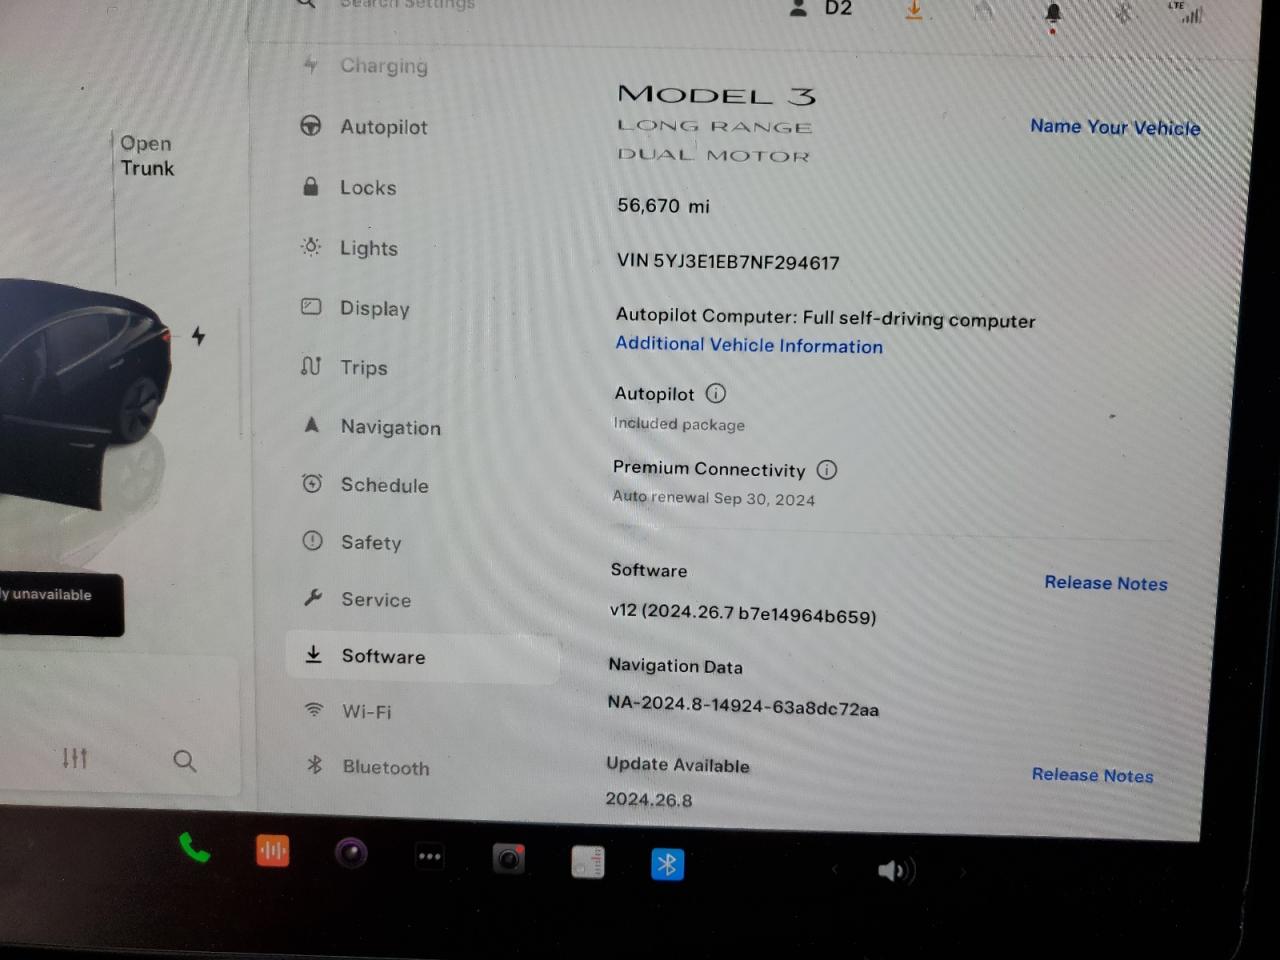The image size is (1280, 960).
Task: Launch the orange audio waveform app
Action: pyautogui.click(x=272, y=851)
